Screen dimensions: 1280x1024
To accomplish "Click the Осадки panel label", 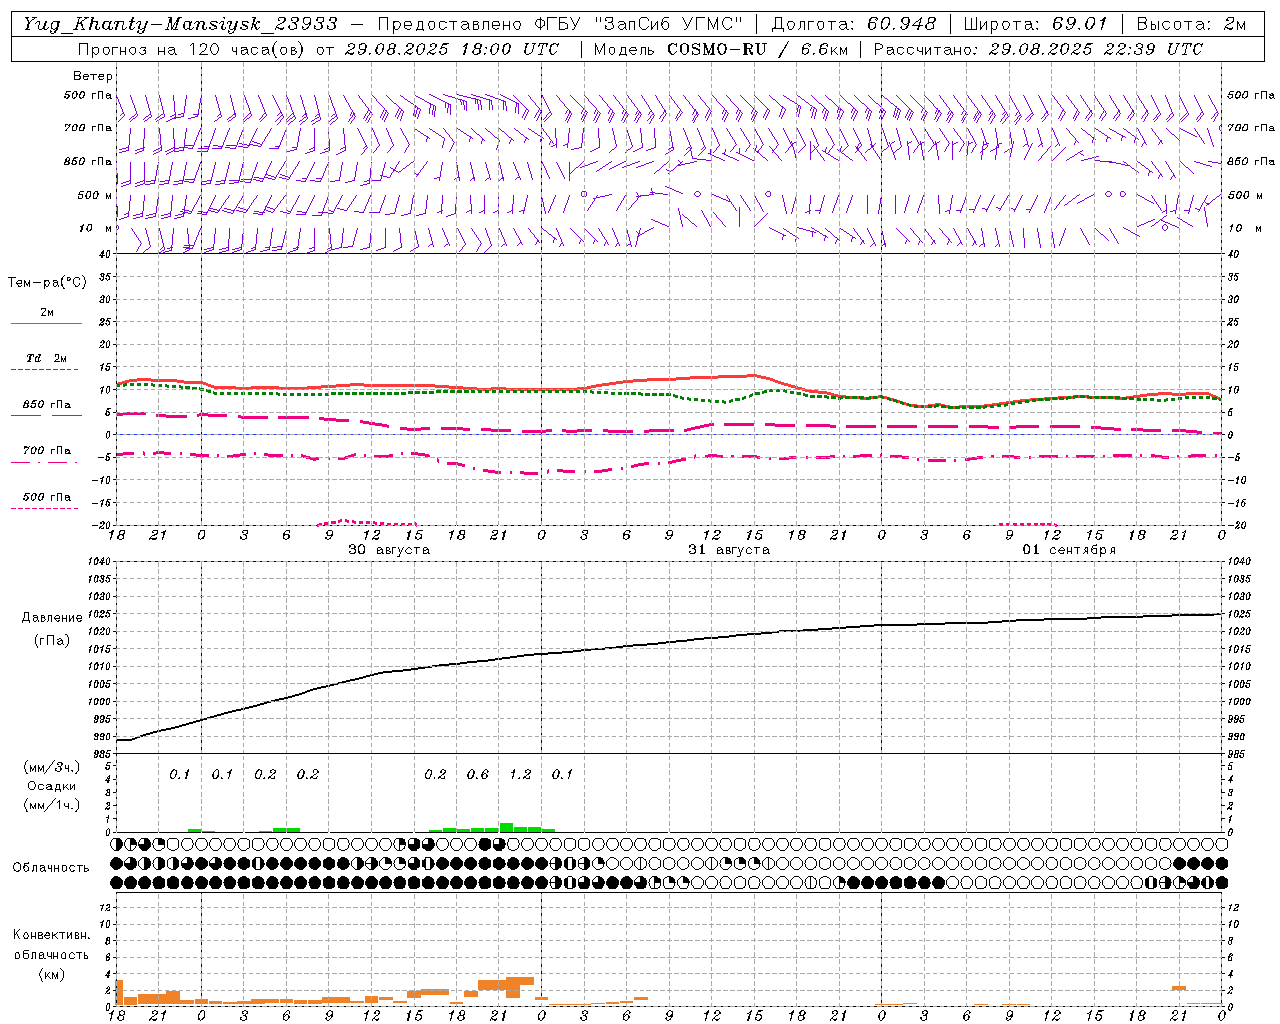I will pos(52,786).
